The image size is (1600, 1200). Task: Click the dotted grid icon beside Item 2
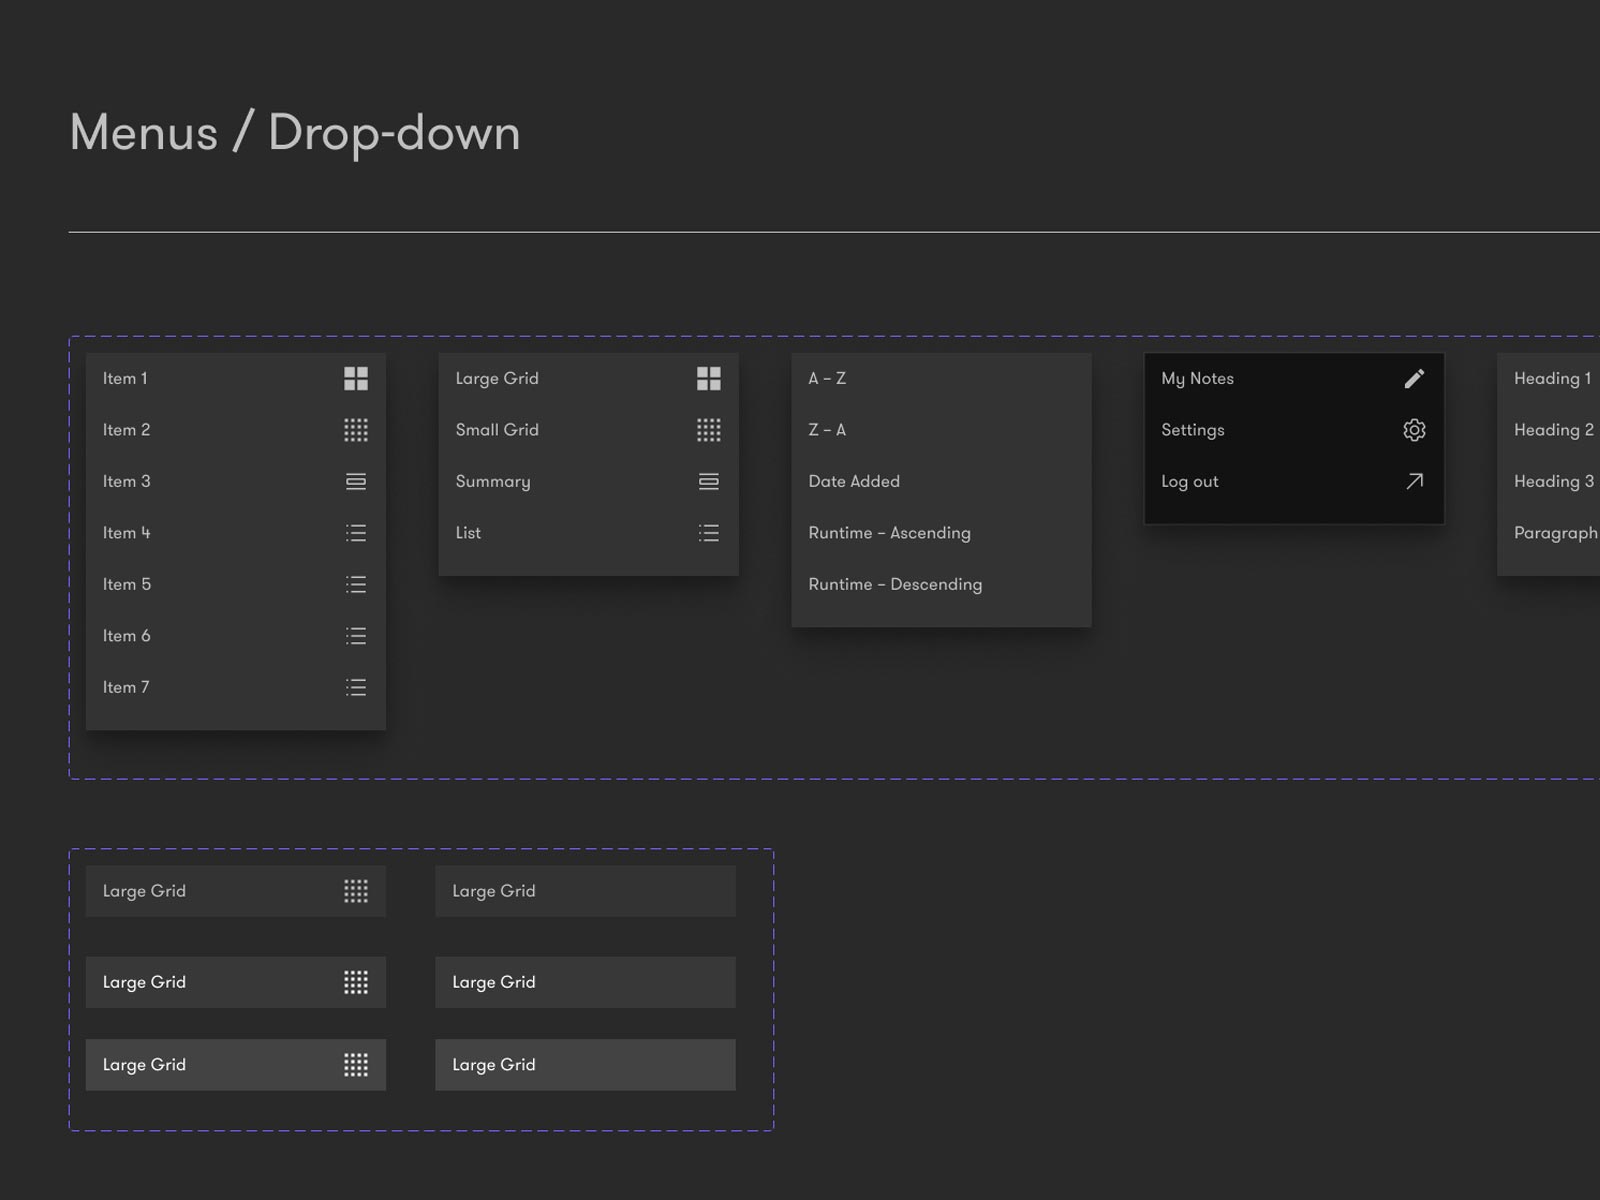click(x=355, y=430)
